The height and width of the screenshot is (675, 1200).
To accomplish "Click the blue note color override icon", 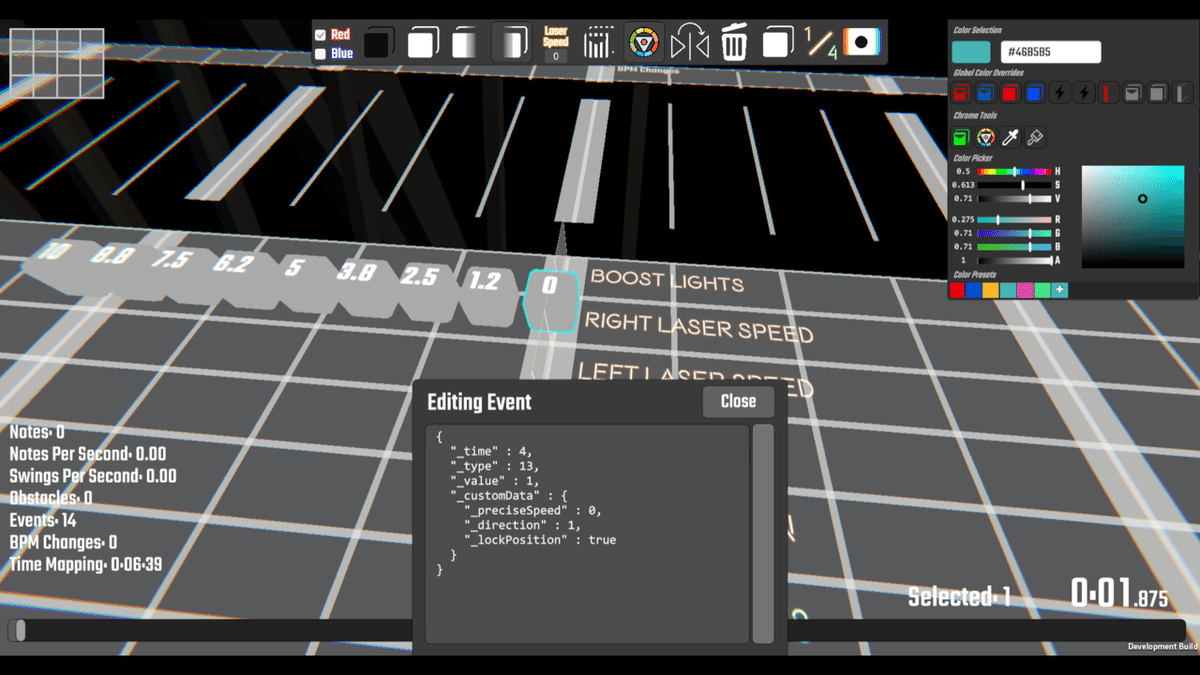I will (x=986, y=94).
